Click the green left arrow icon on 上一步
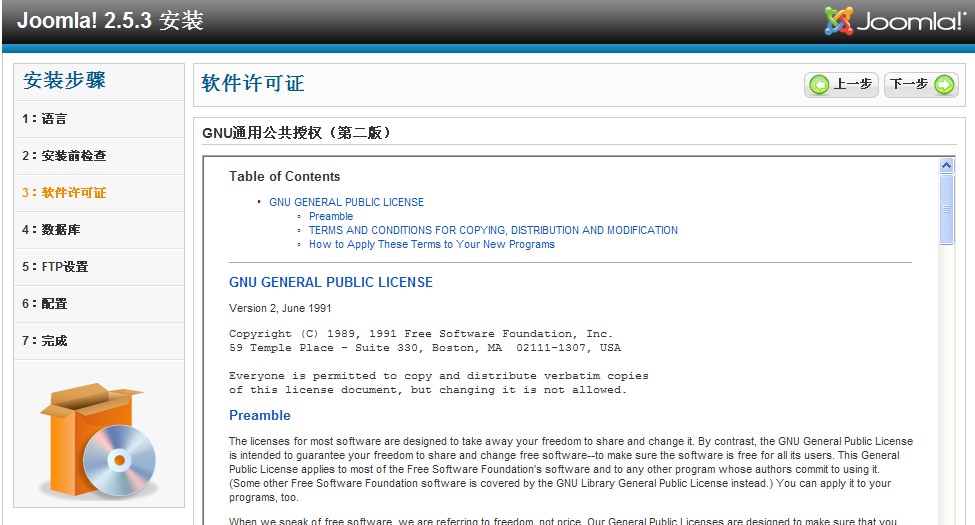This screenshot has width=975, height=525. pyautogui.click(x=819, y=84)
